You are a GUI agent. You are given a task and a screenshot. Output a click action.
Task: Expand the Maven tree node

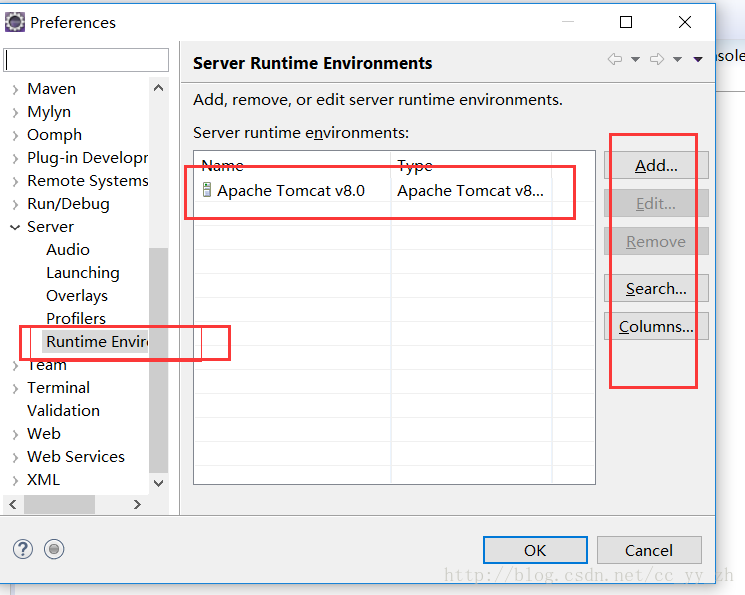(x=15, y=89)
